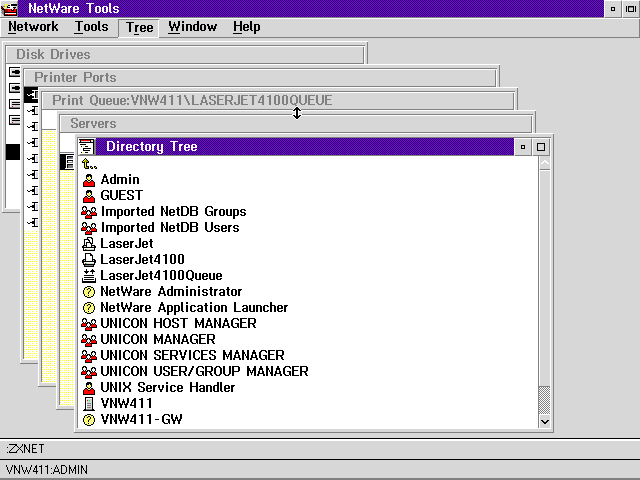
Task: Select UNICON USER/GROUP MANAGER text
Action: coord(204,371)
